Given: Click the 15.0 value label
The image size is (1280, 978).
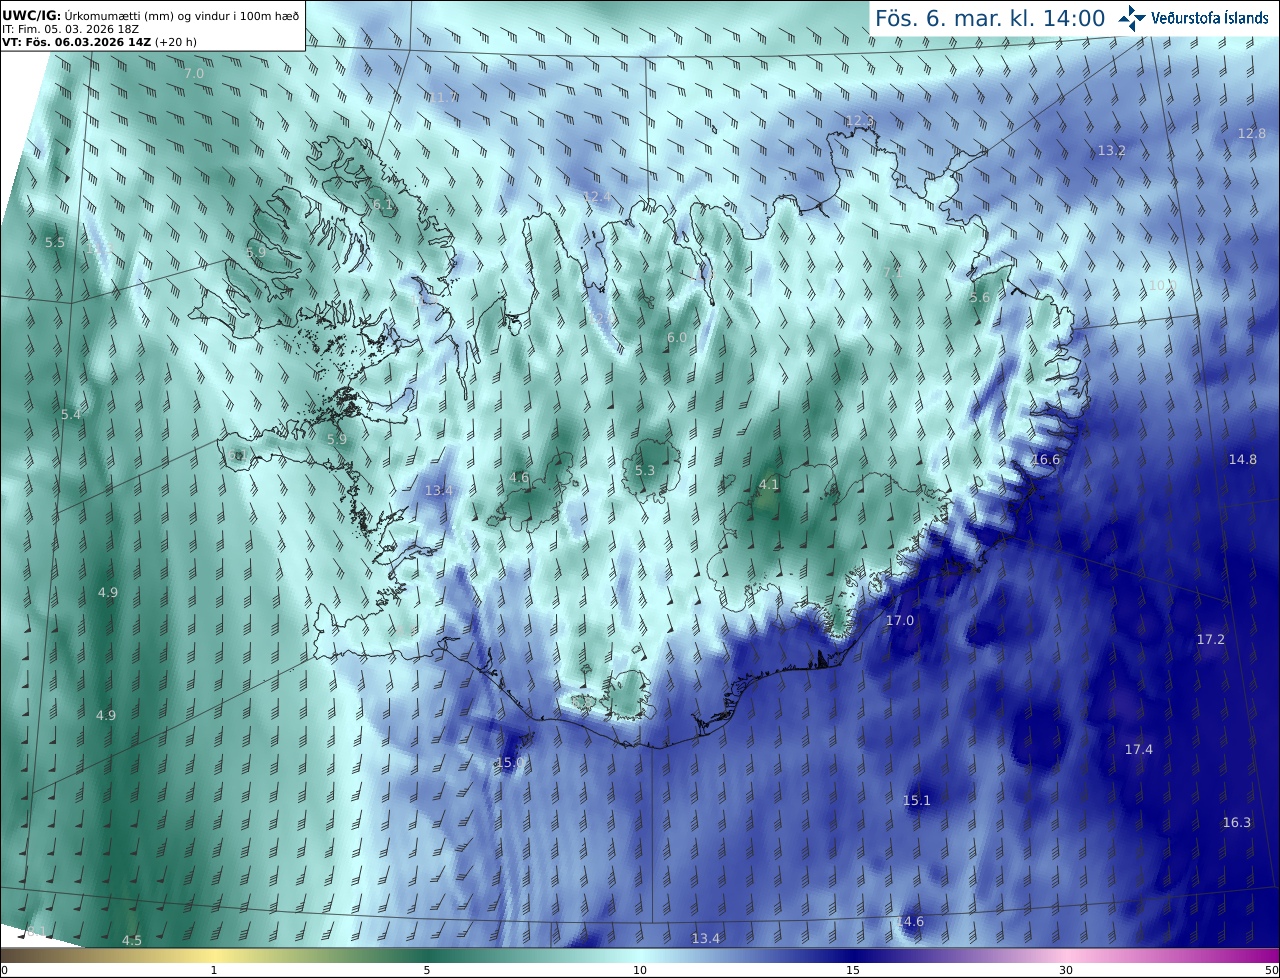Looking at the screenshot, I should (x=510, y=763).
